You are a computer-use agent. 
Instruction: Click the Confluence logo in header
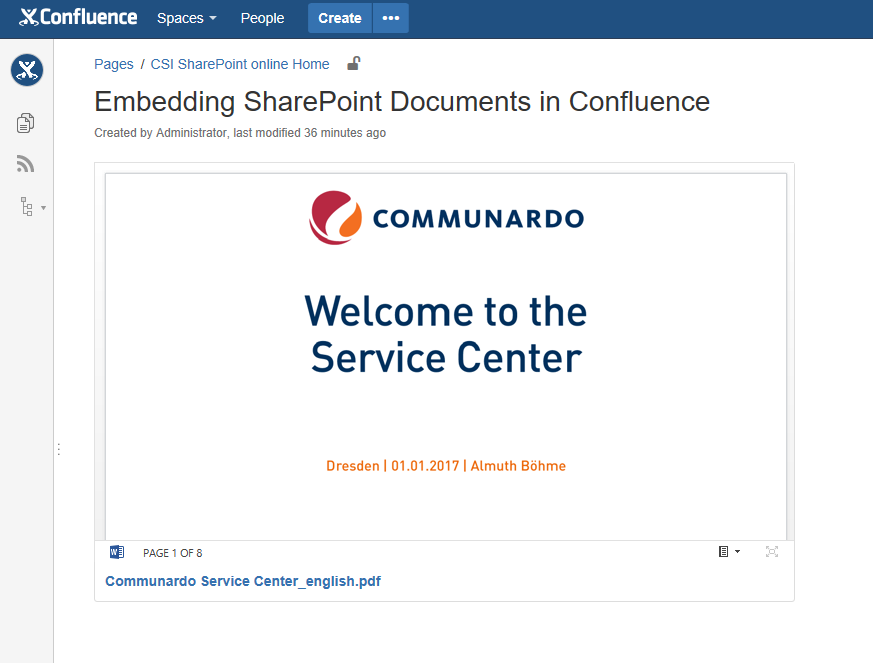[x=78, y=18]
